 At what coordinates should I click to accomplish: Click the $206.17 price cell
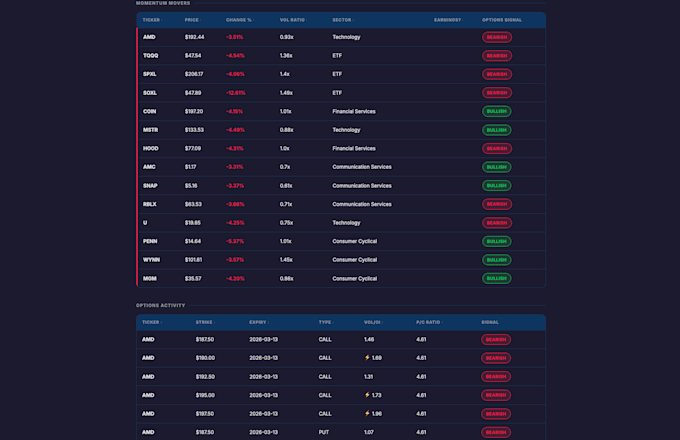coord(194,74)
